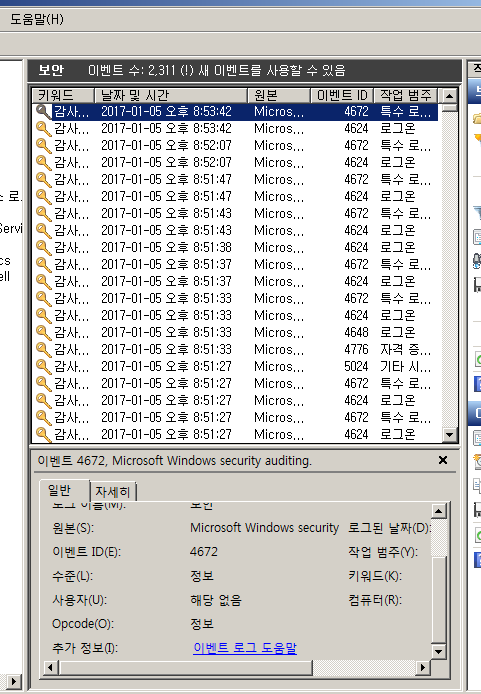Click key icon of 8:51:37 event 4672
This screenshot has height=694, width=481.
(x=43, y=264)
